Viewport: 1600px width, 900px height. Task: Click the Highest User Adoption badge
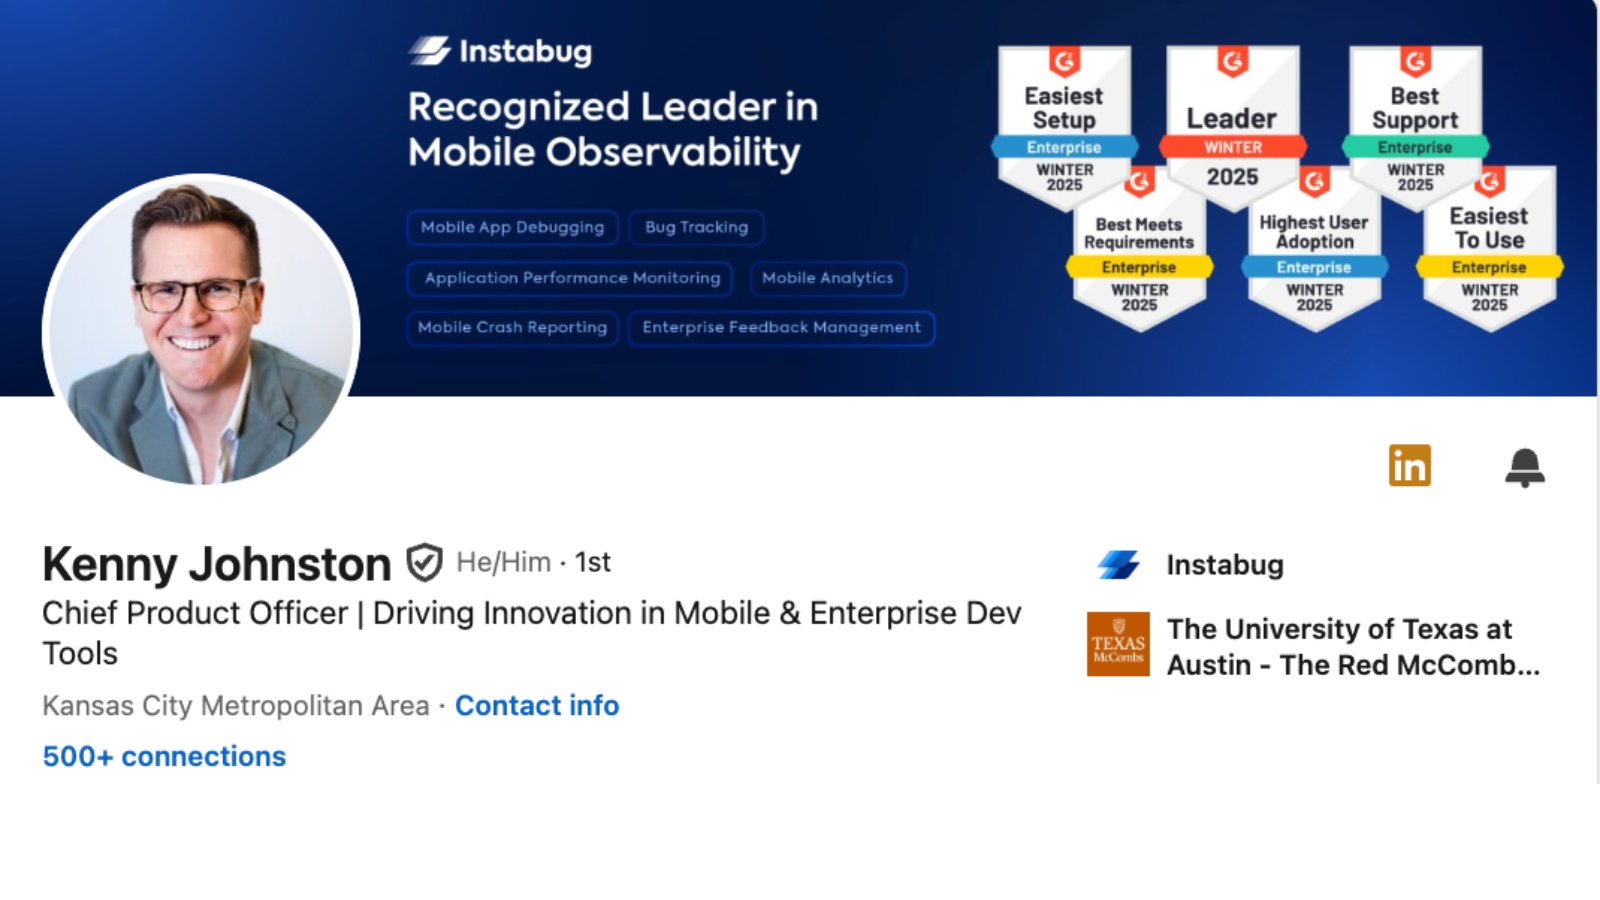[1314, 250]
